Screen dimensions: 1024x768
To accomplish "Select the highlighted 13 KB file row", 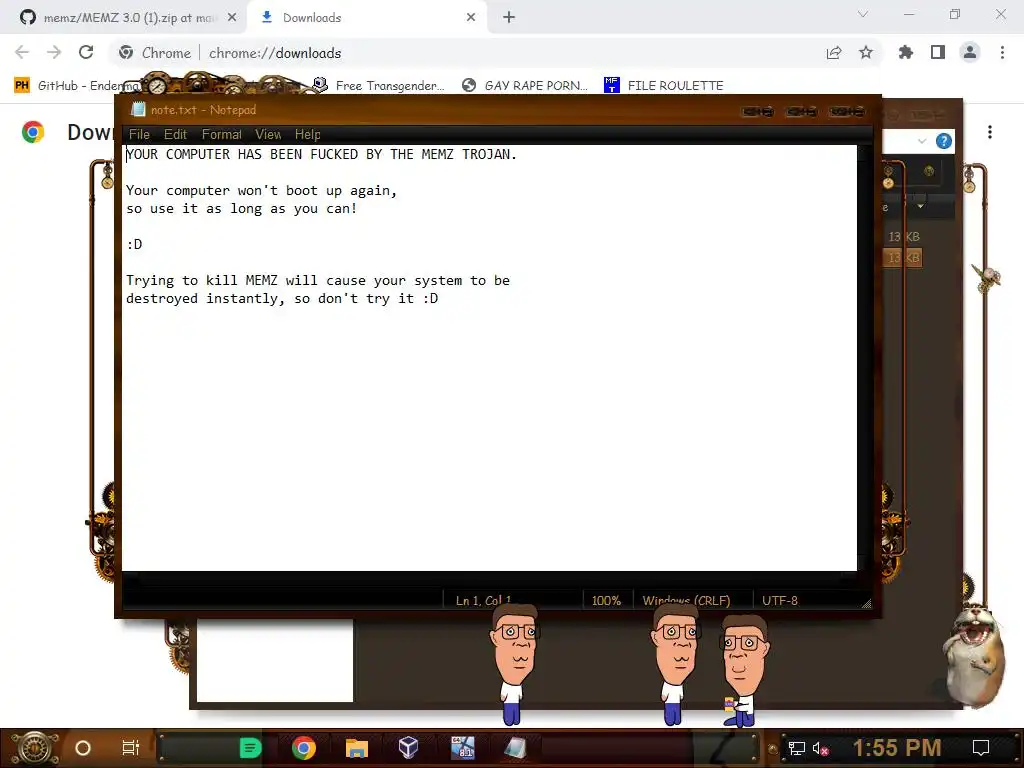I will [903, 258].
